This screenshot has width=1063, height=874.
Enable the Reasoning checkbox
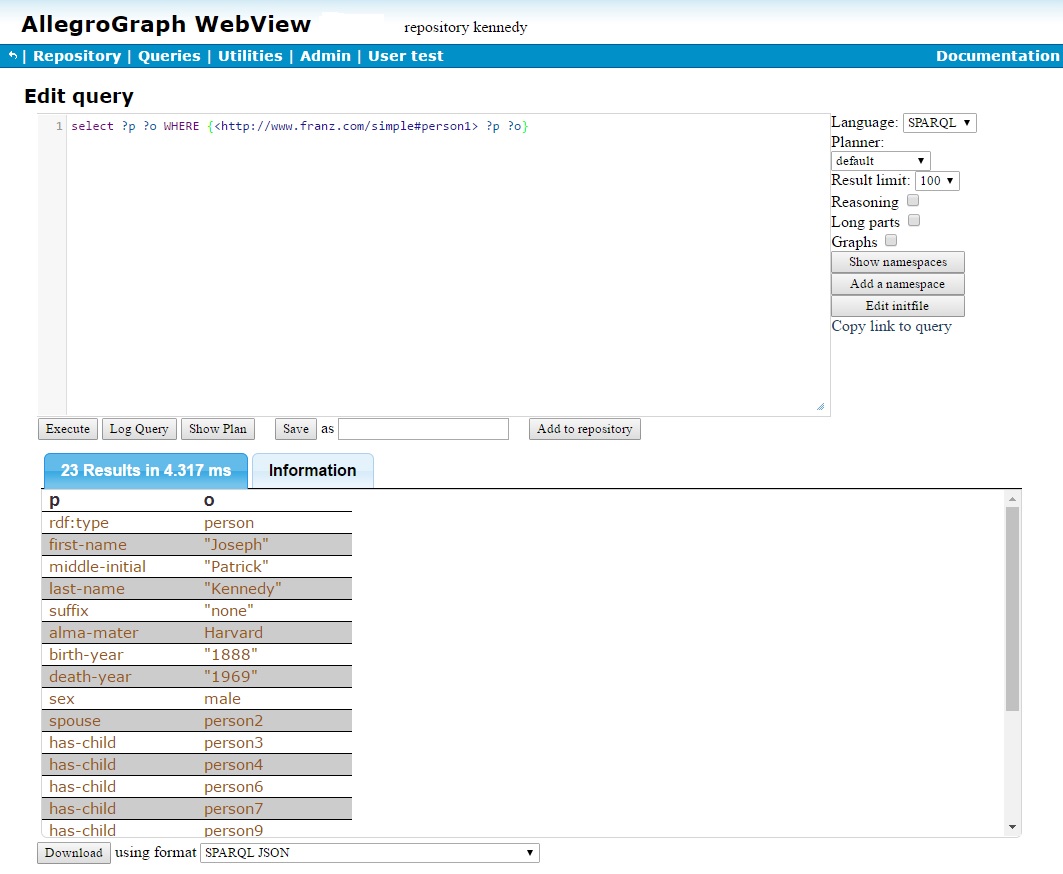[911, 200]
